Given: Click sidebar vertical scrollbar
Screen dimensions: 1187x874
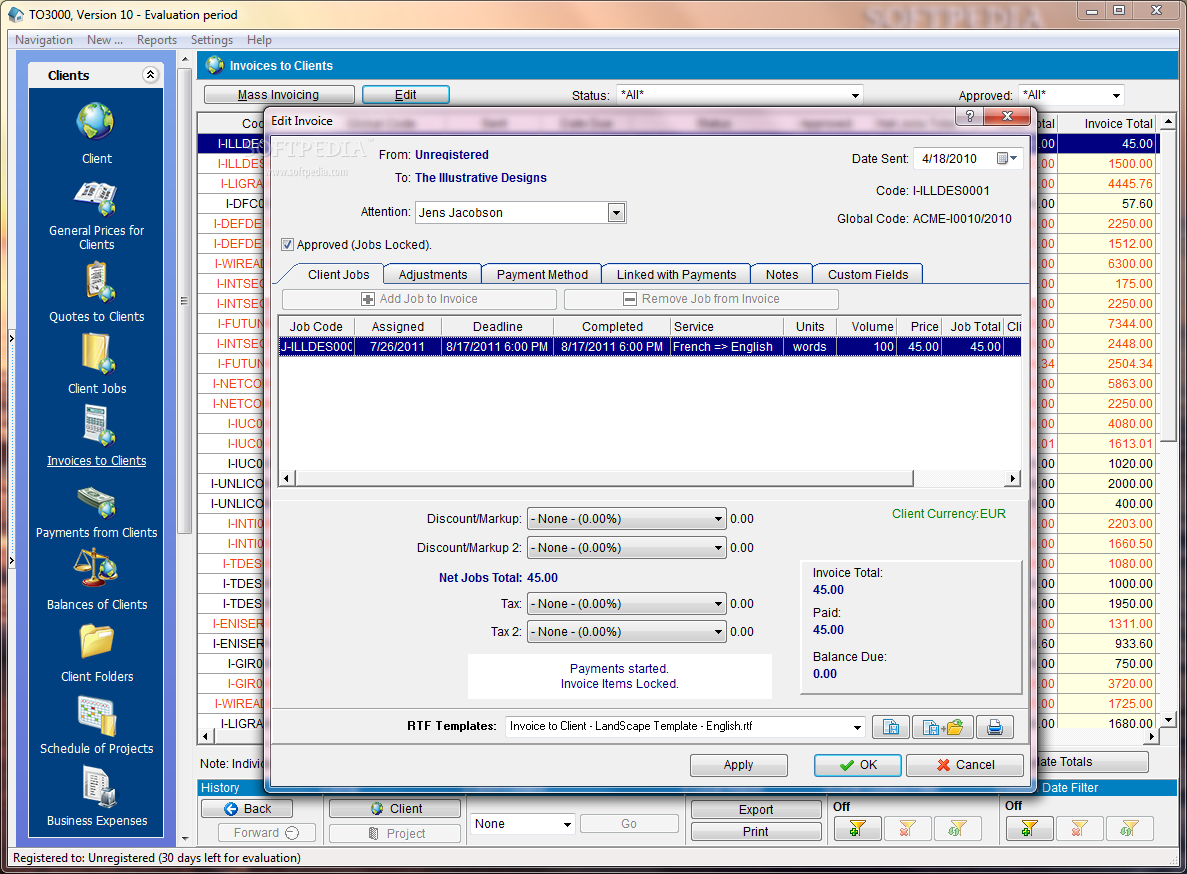Looking at the screenshot, I should 185,300.
